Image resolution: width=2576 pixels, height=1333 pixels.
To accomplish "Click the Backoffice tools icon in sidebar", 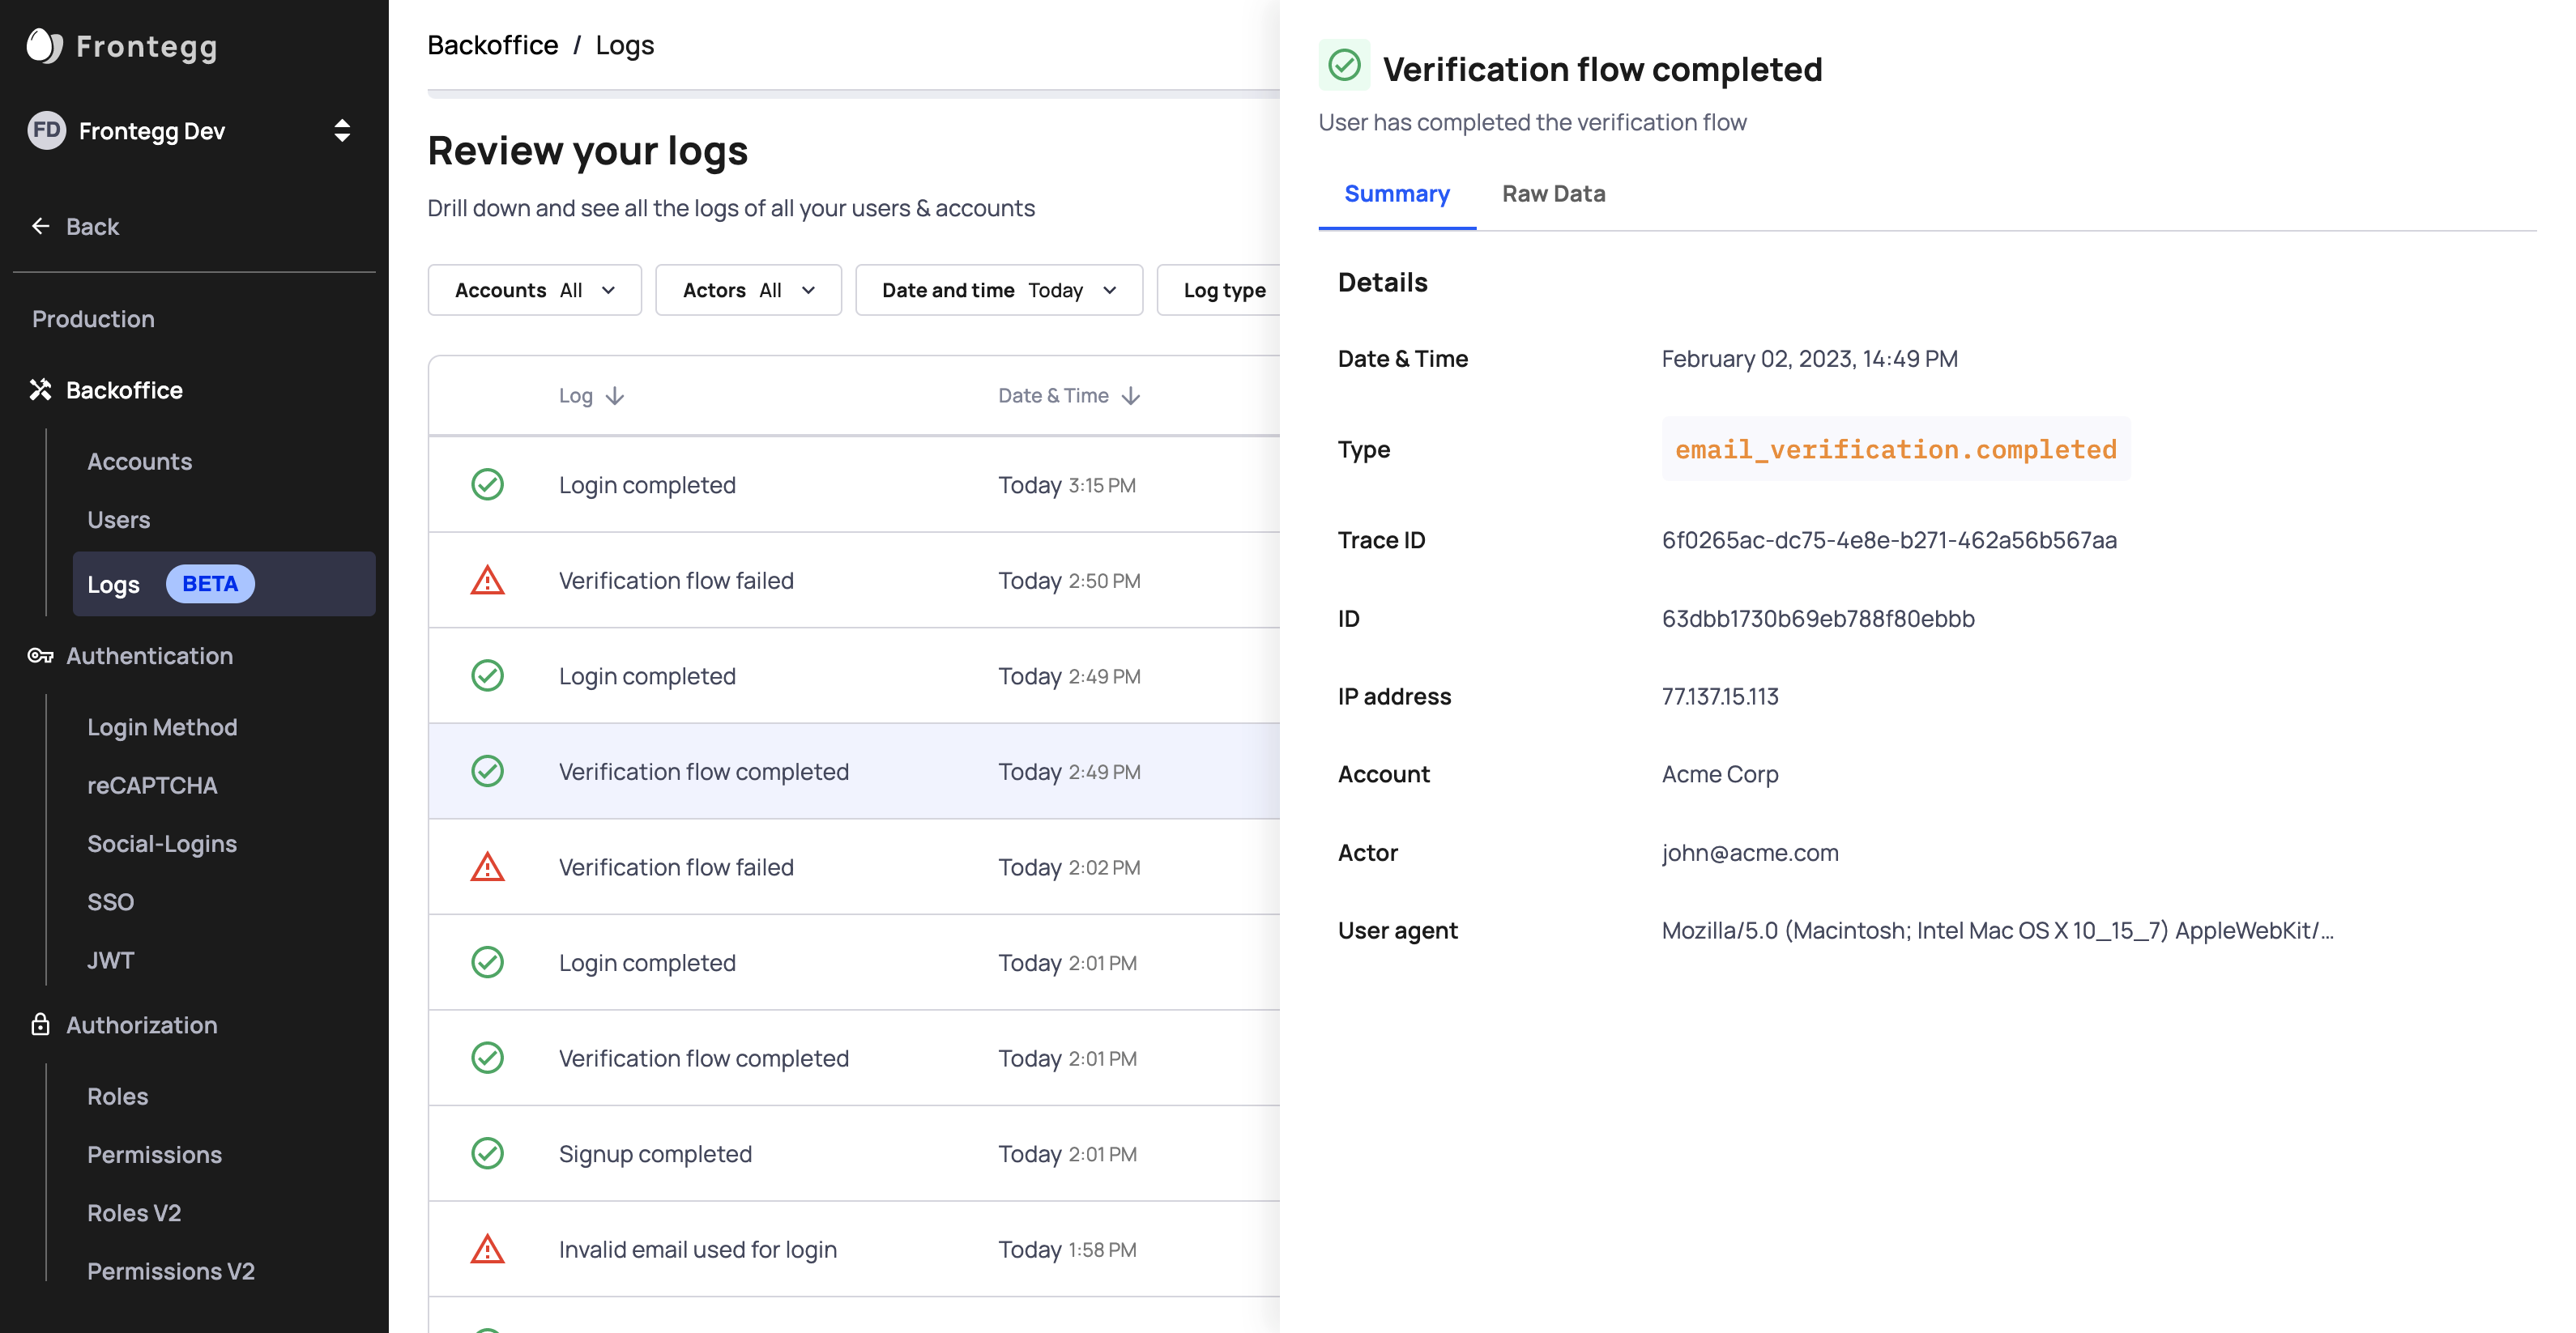I will coord(40,390).
